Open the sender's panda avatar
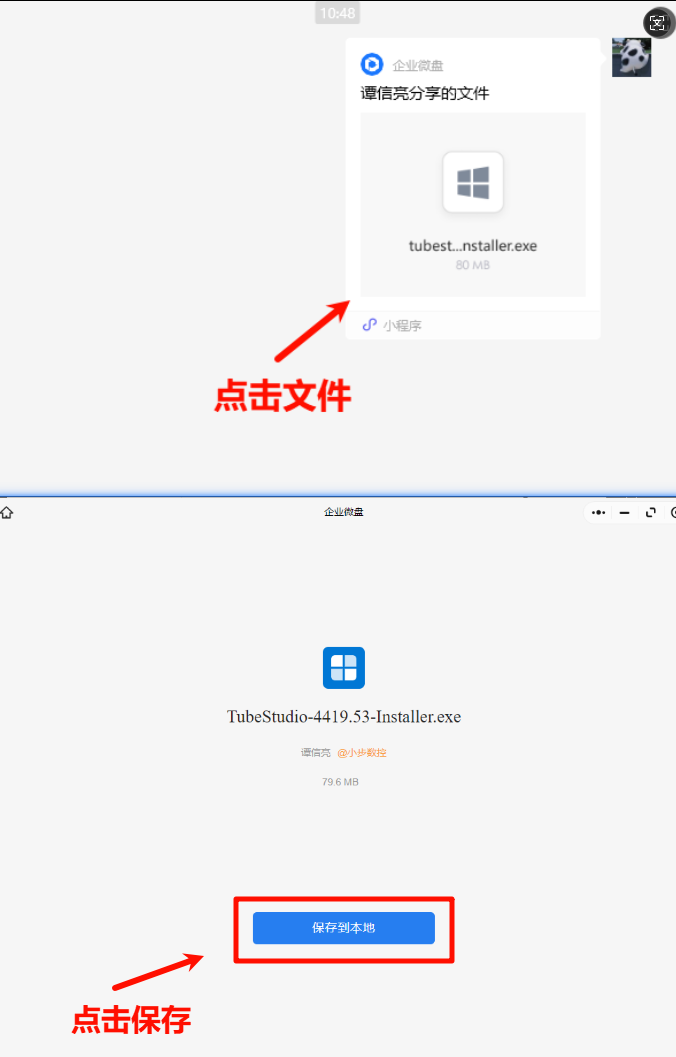The height and width of the screenshot is (1057, 676). tap(632, 57)
